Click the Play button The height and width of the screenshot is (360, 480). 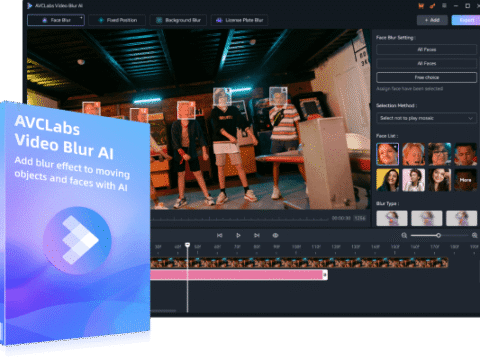(238, 235)
